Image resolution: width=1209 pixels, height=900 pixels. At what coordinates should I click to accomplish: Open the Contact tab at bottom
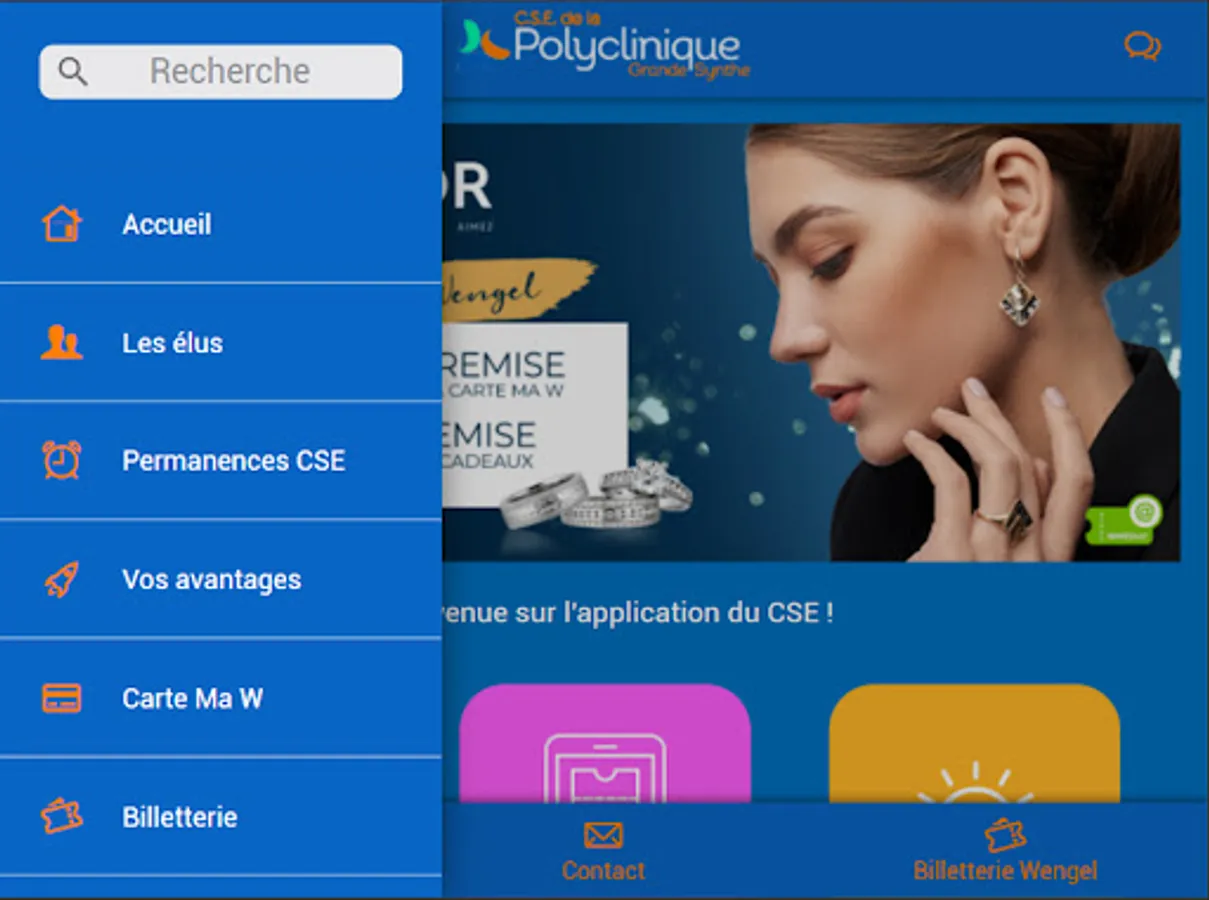pyautogui.click(x=603, y=851)
